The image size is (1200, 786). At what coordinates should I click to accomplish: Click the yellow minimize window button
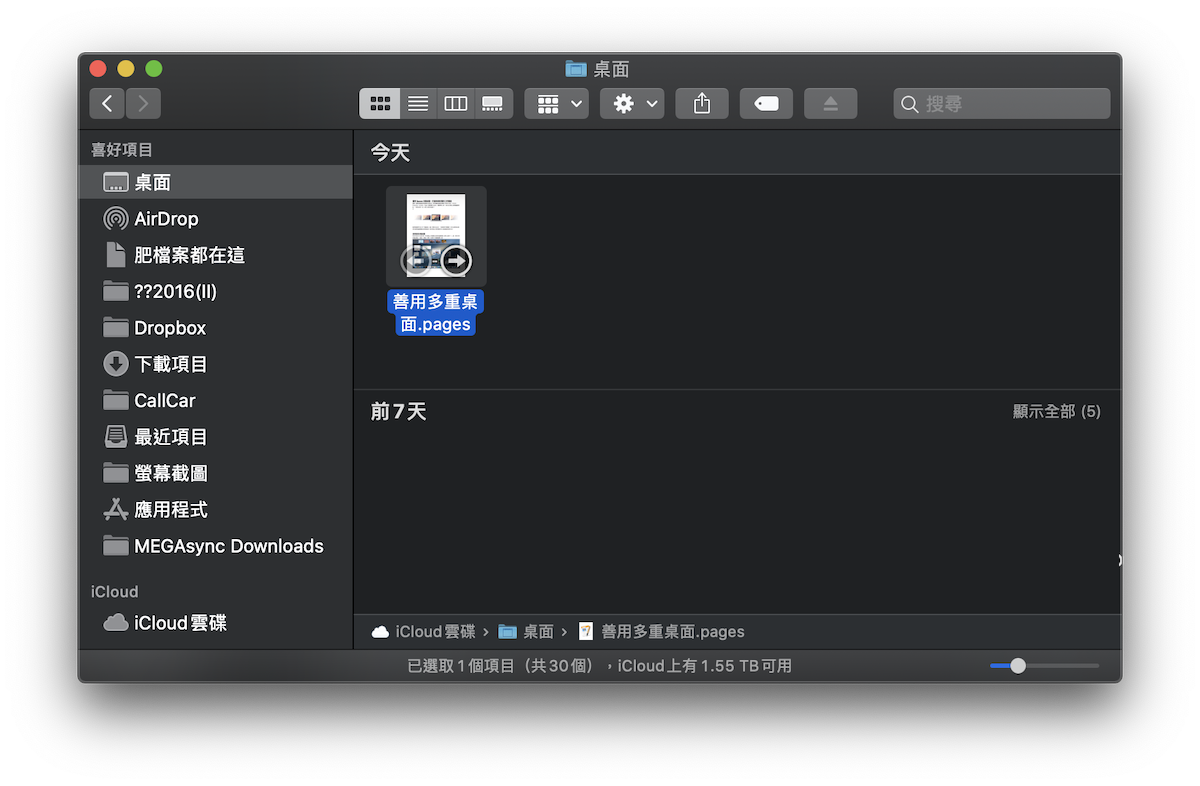(x=126, y=69)
